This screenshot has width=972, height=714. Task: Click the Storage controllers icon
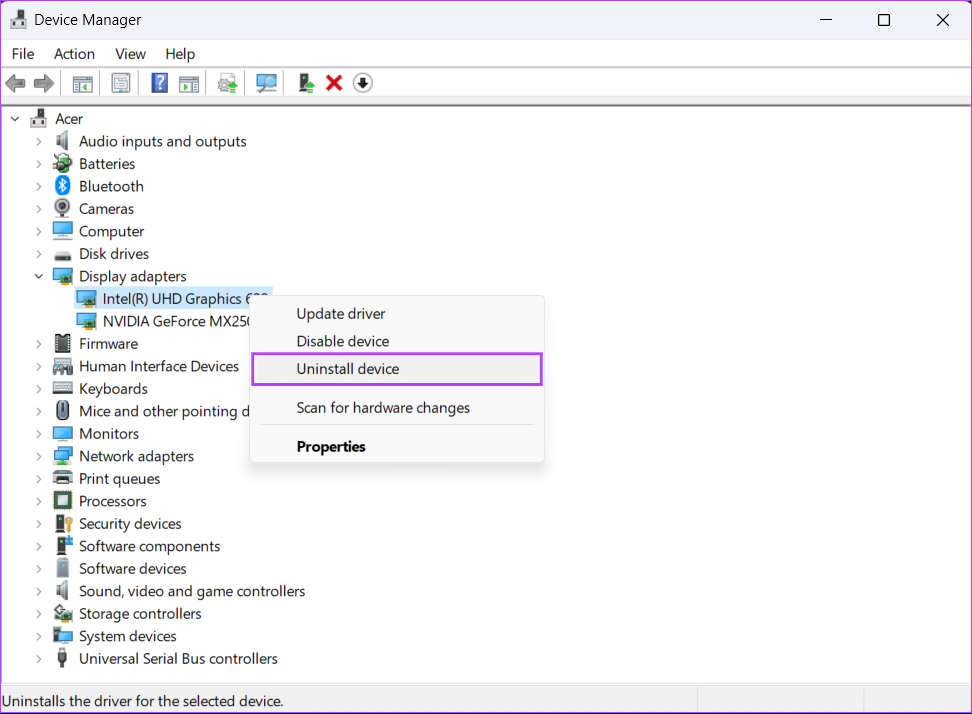pyautogui.click(x=63, y=613)
